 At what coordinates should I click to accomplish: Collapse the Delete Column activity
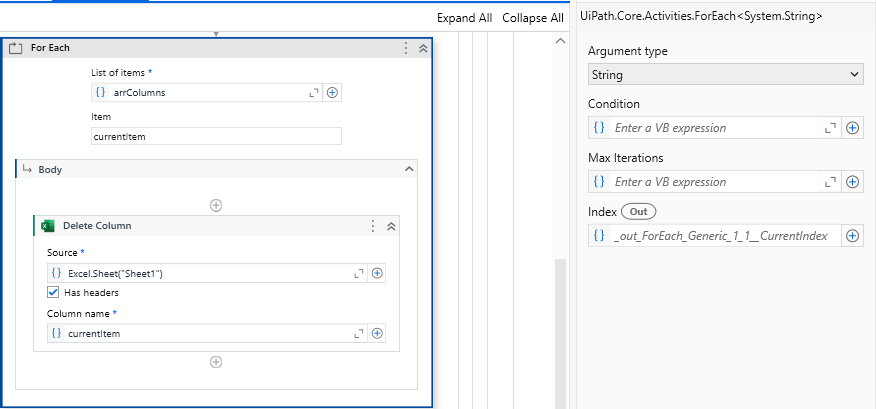tap(391, 226)
